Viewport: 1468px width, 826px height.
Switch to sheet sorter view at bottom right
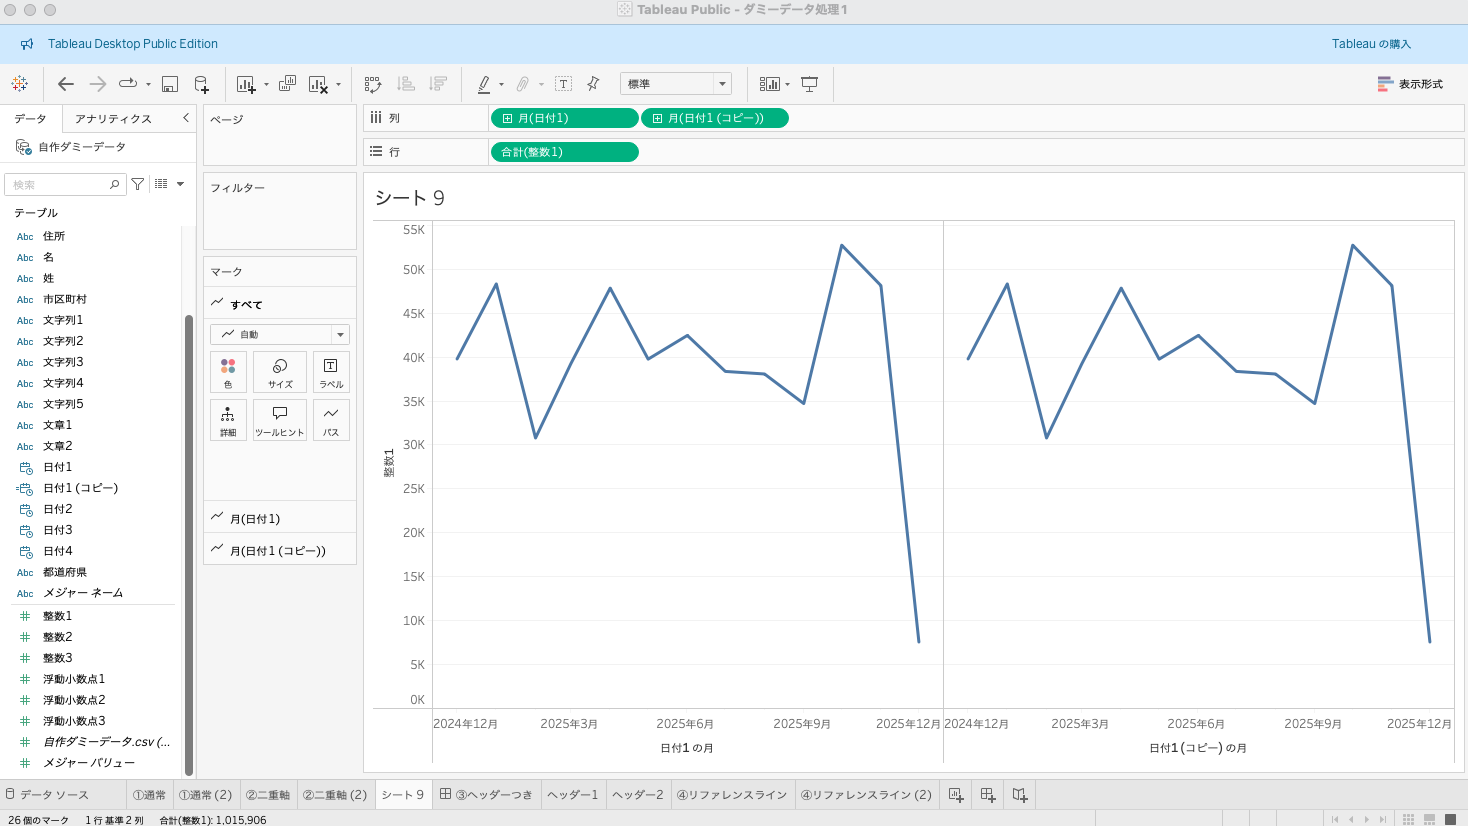[1408, 819]
